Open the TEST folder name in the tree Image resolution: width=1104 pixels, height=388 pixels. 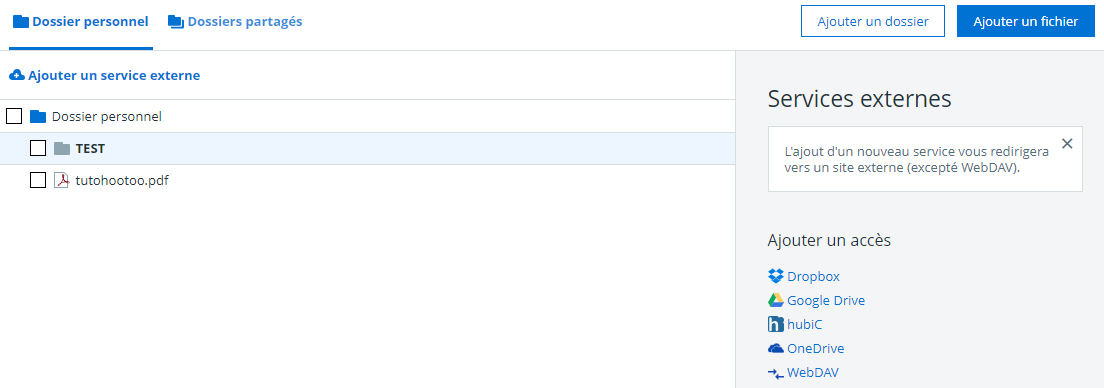point(90,149)
